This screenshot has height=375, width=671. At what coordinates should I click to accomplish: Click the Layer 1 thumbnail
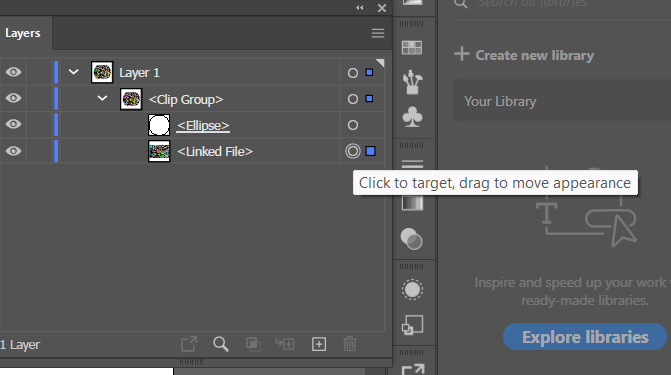[102, 72]
